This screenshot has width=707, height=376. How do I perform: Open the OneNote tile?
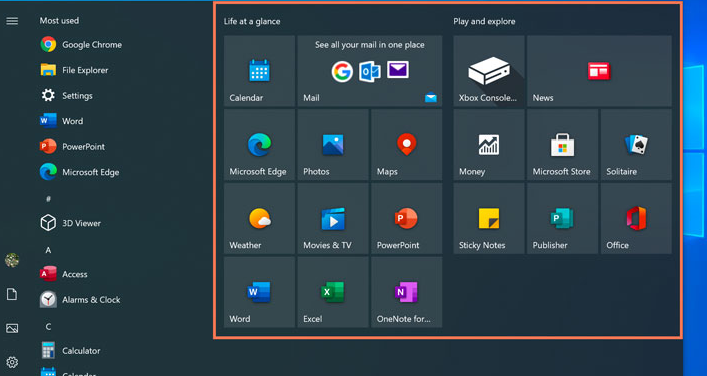coord(406,292)
